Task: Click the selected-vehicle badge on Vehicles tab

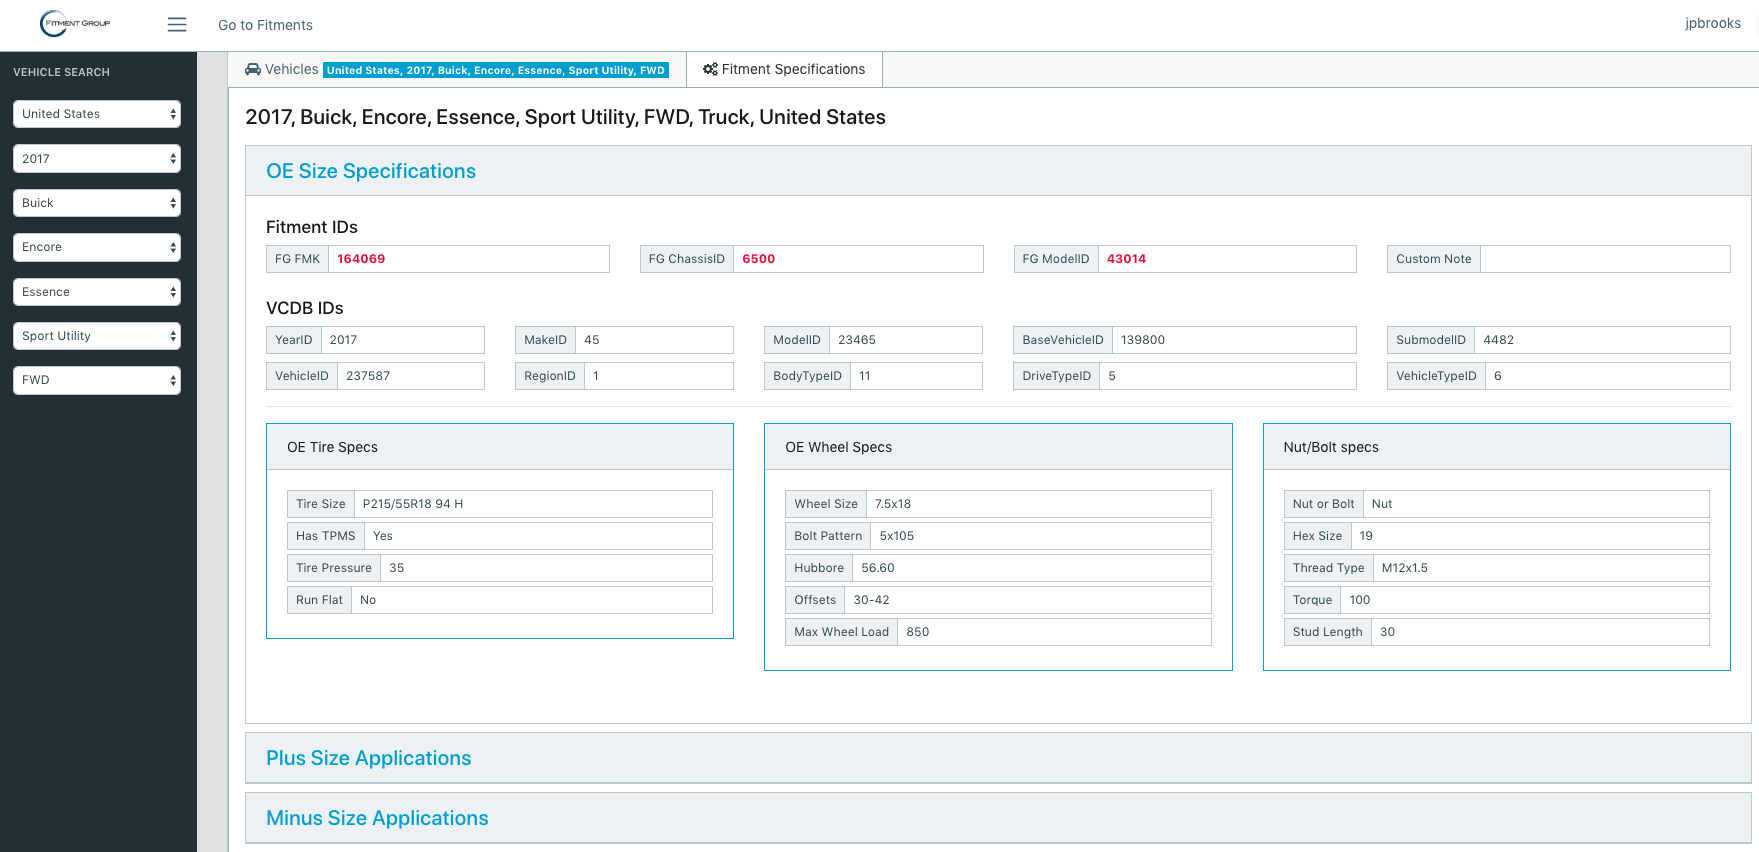Action: [x=496, y=70]
